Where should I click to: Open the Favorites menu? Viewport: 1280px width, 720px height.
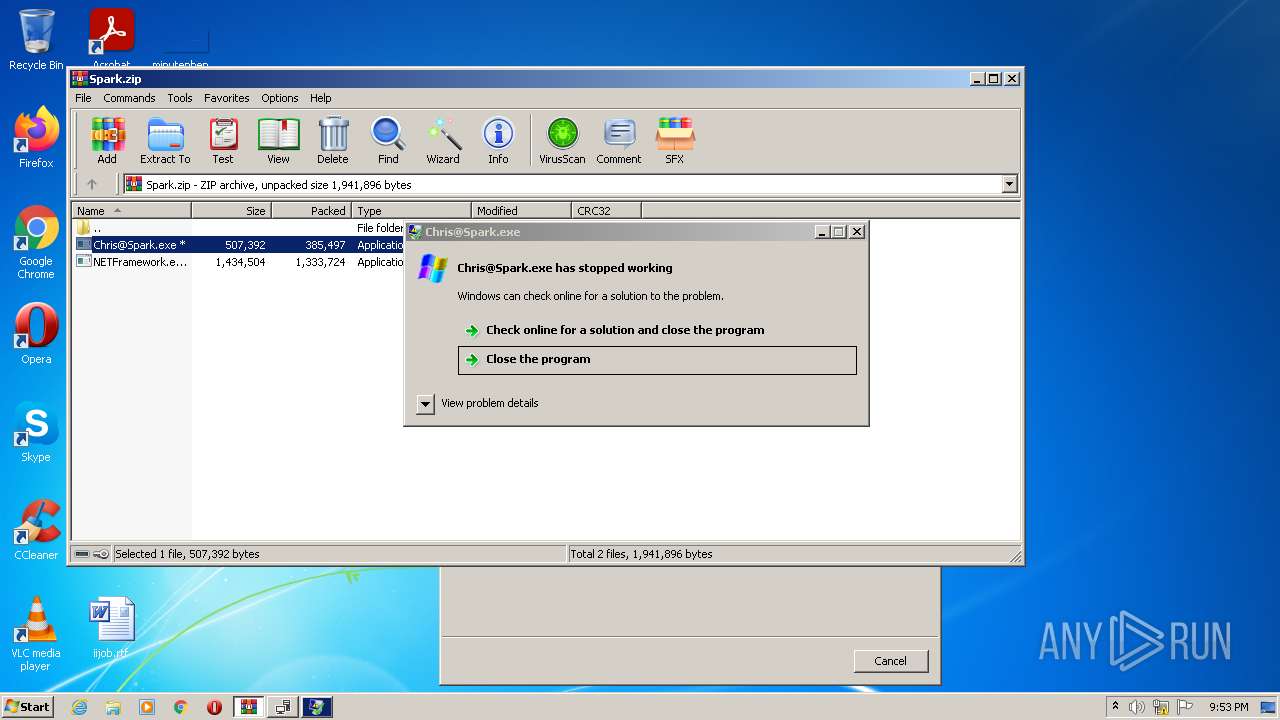click(x=227, y=98)
